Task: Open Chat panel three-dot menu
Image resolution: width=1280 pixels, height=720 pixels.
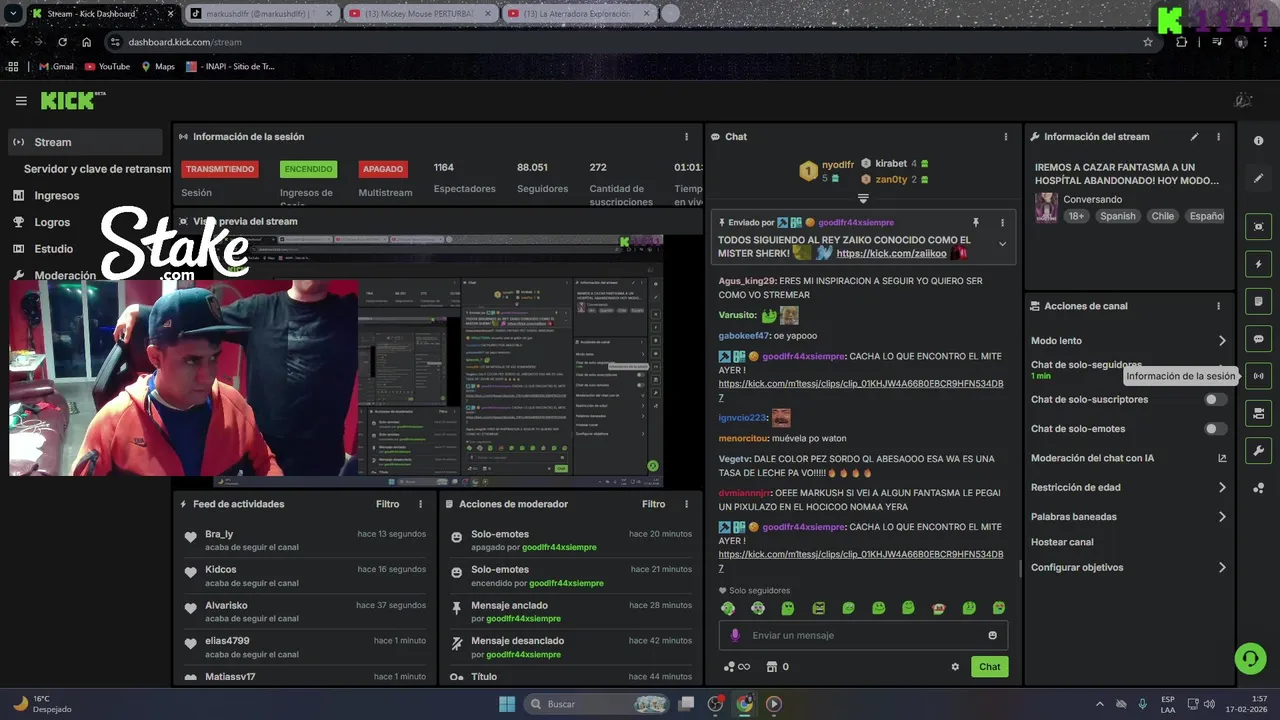Action: [1006, 137]
